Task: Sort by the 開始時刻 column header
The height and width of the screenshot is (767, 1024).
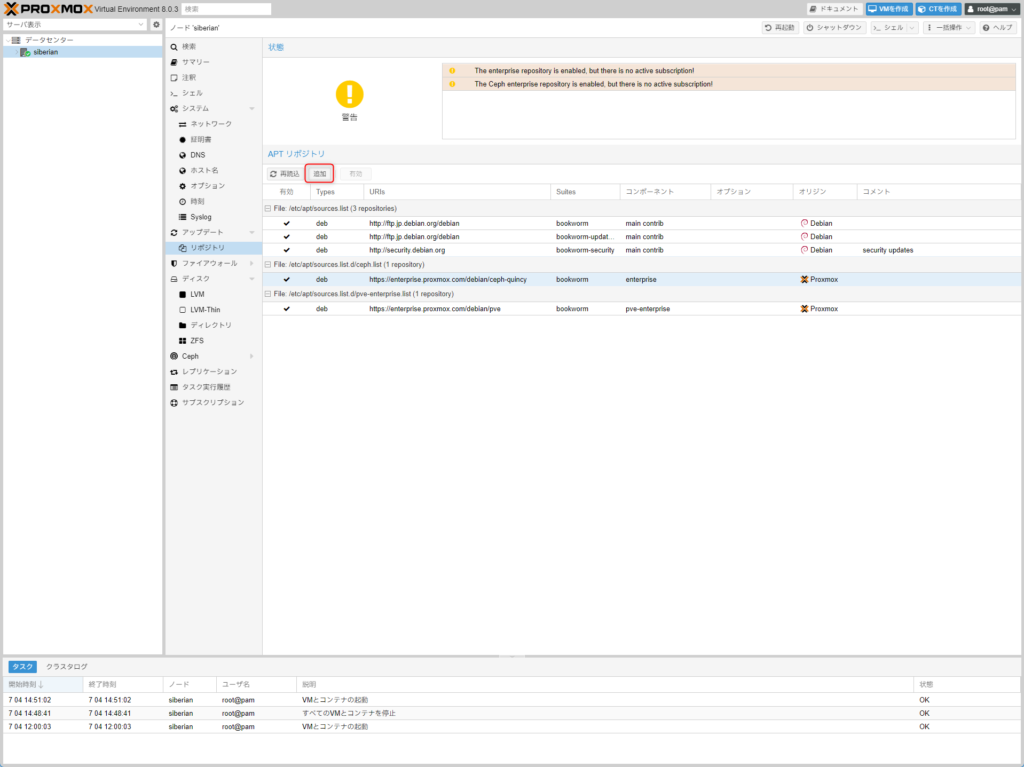Action: tap(43, 685)
